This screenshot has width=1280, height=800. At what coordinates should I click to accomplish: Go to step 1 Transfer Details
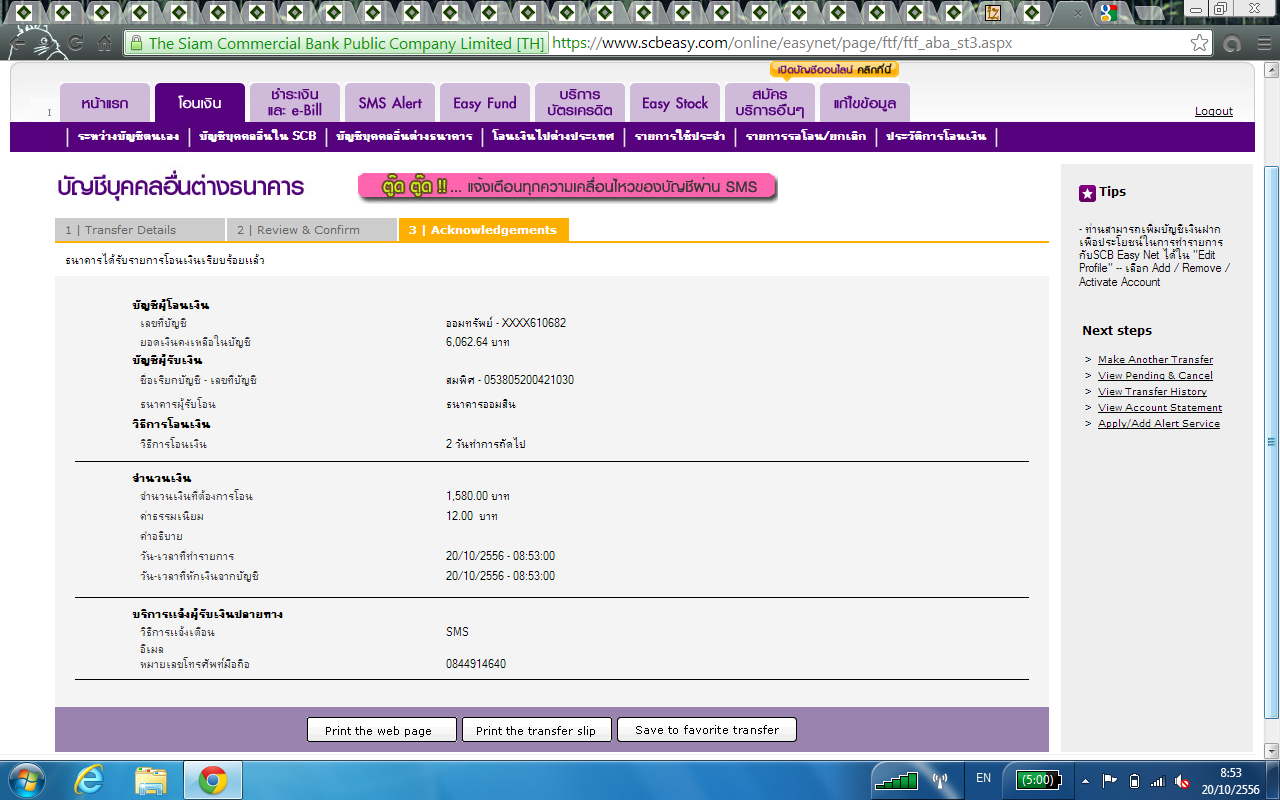pos(140,230)
